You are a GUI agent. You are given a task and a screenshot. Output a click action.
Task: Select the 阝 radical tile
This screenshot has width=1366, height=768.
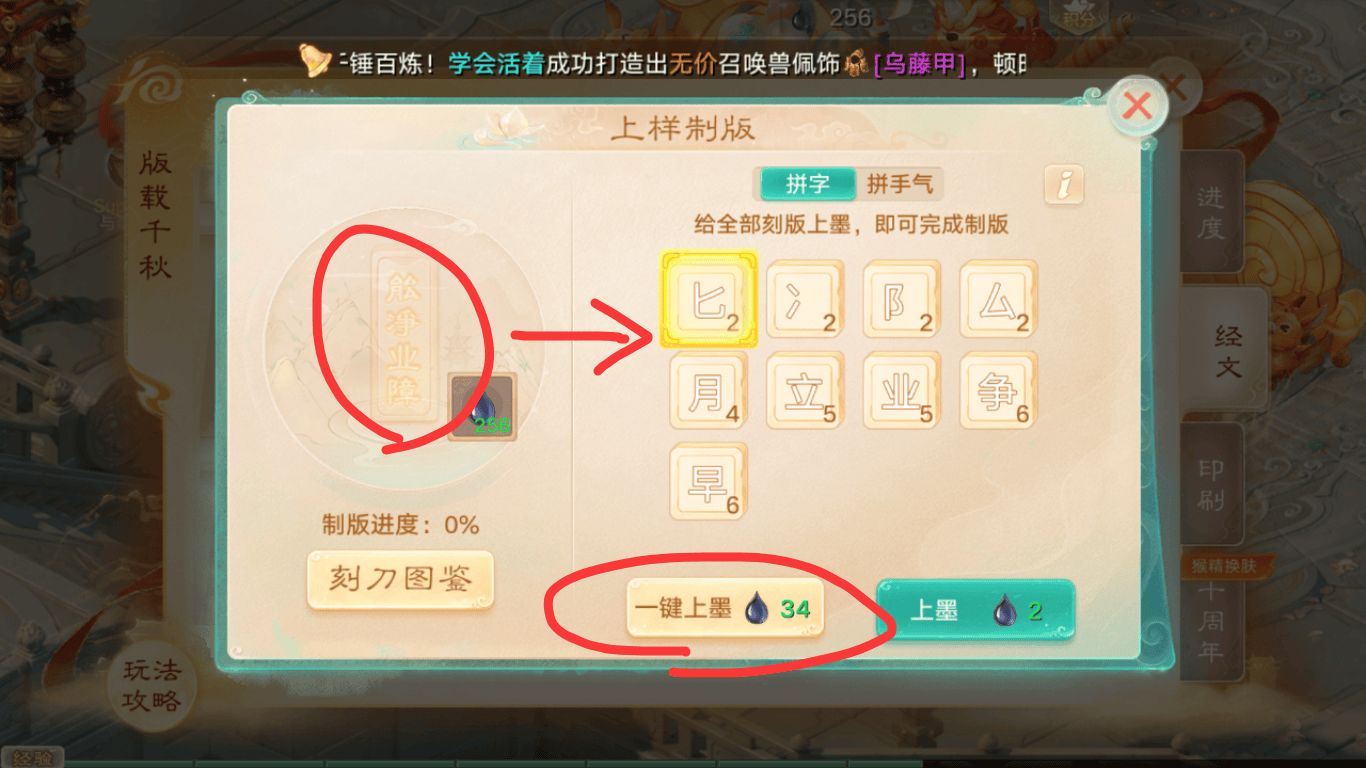902,299
